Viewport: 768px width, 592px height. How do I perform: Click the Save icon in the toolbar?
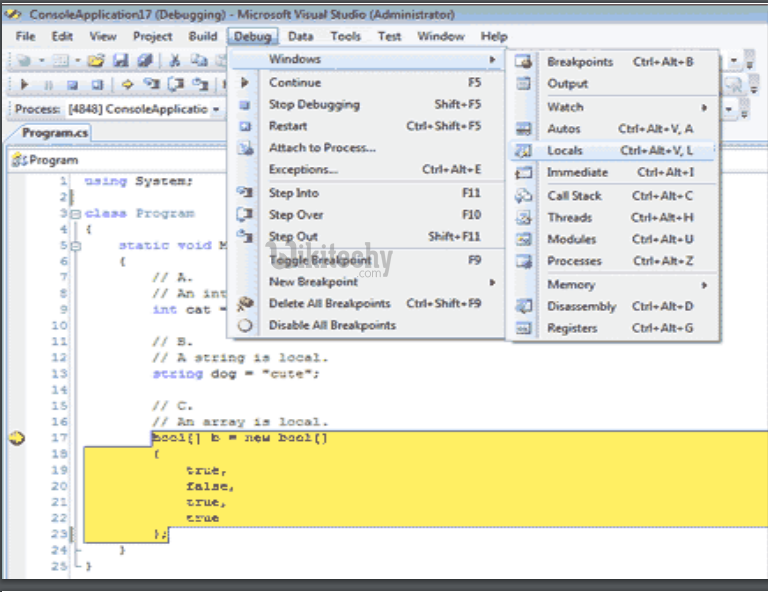[120, 61]
